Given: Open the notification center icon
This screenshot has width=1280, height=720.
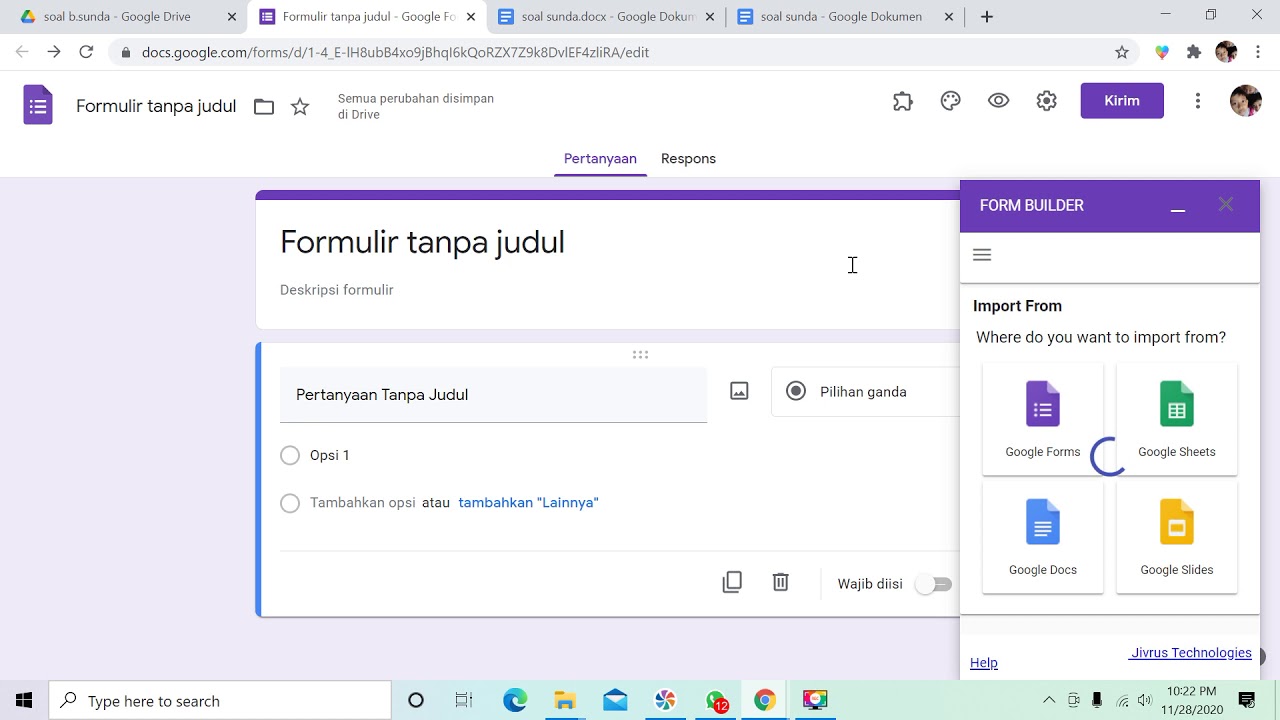Looking at the screenshot, I should click(1247, 700).
